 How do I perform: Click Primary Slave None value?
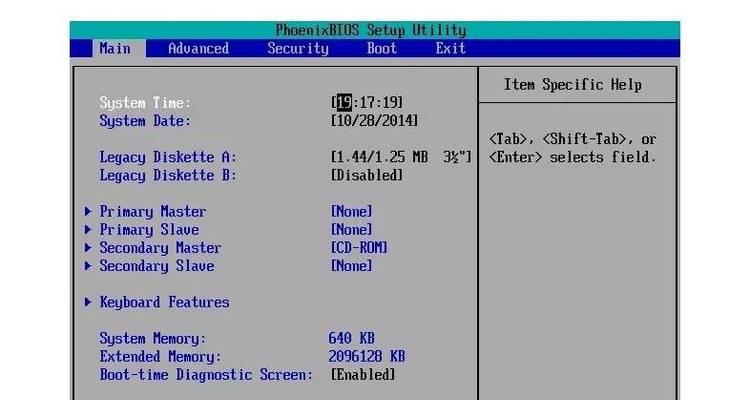point(351,230)
